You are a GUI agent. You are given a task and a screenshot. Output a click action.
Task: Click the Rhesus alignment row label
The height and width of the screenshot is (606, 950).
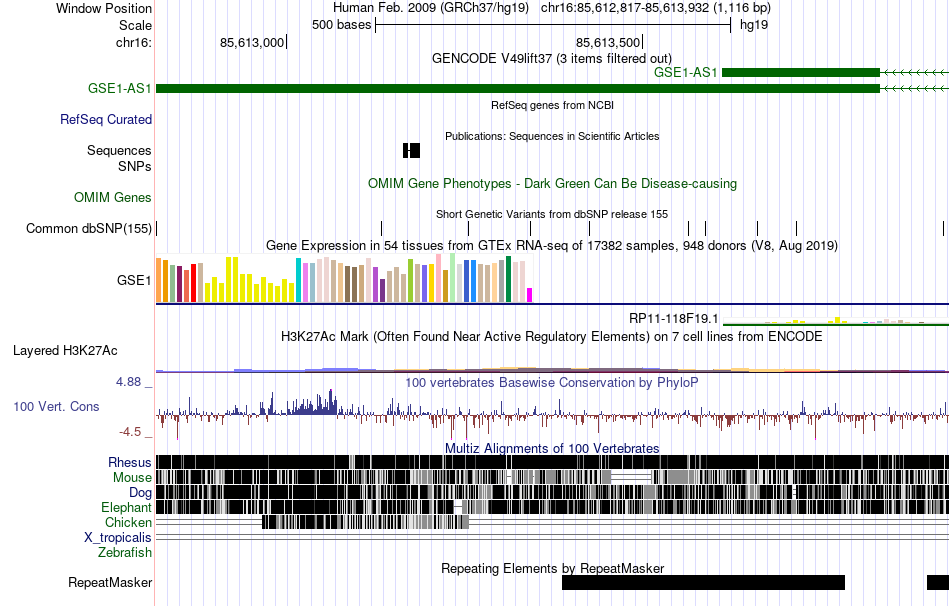click(x=130, y=462)
